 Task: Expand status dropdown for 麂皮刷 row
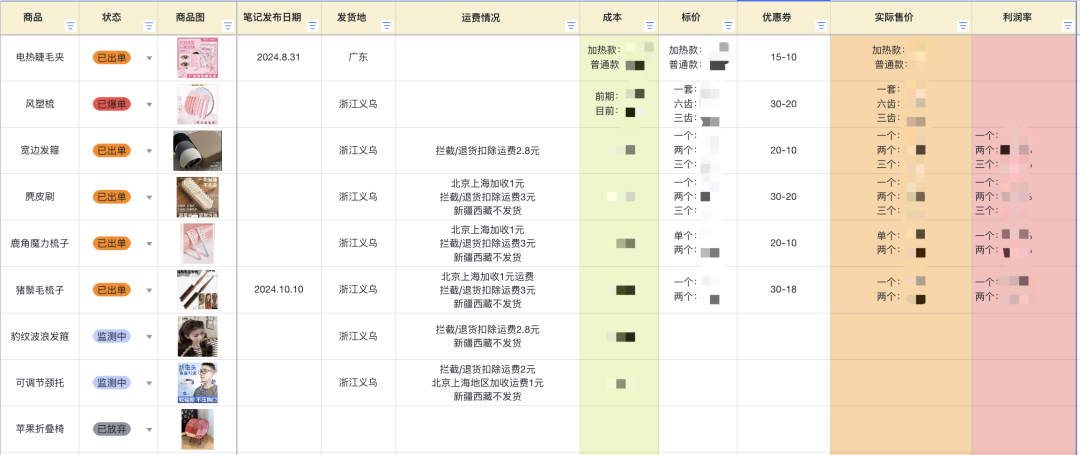click(x=149, y=198)
